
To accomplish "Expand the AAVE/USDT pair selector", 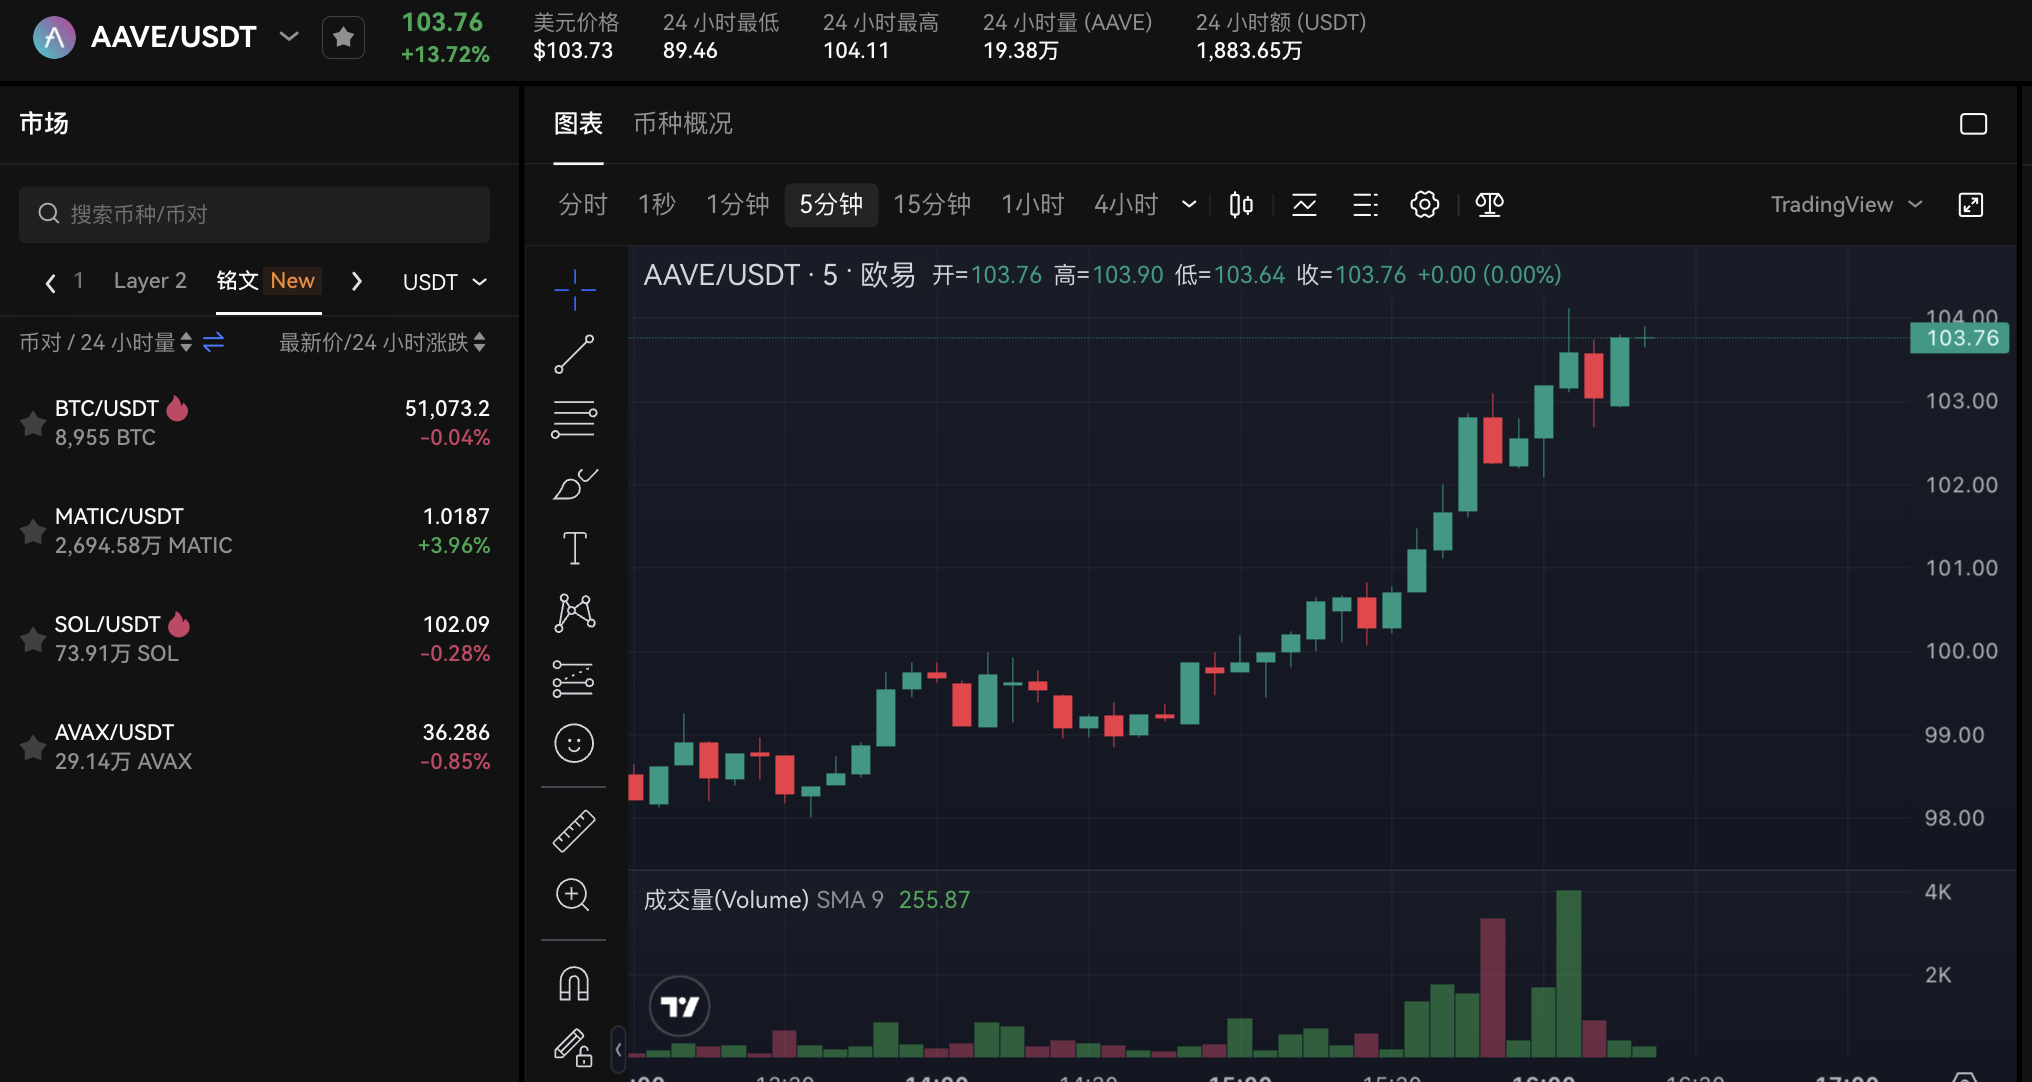I will pos(289,37).
